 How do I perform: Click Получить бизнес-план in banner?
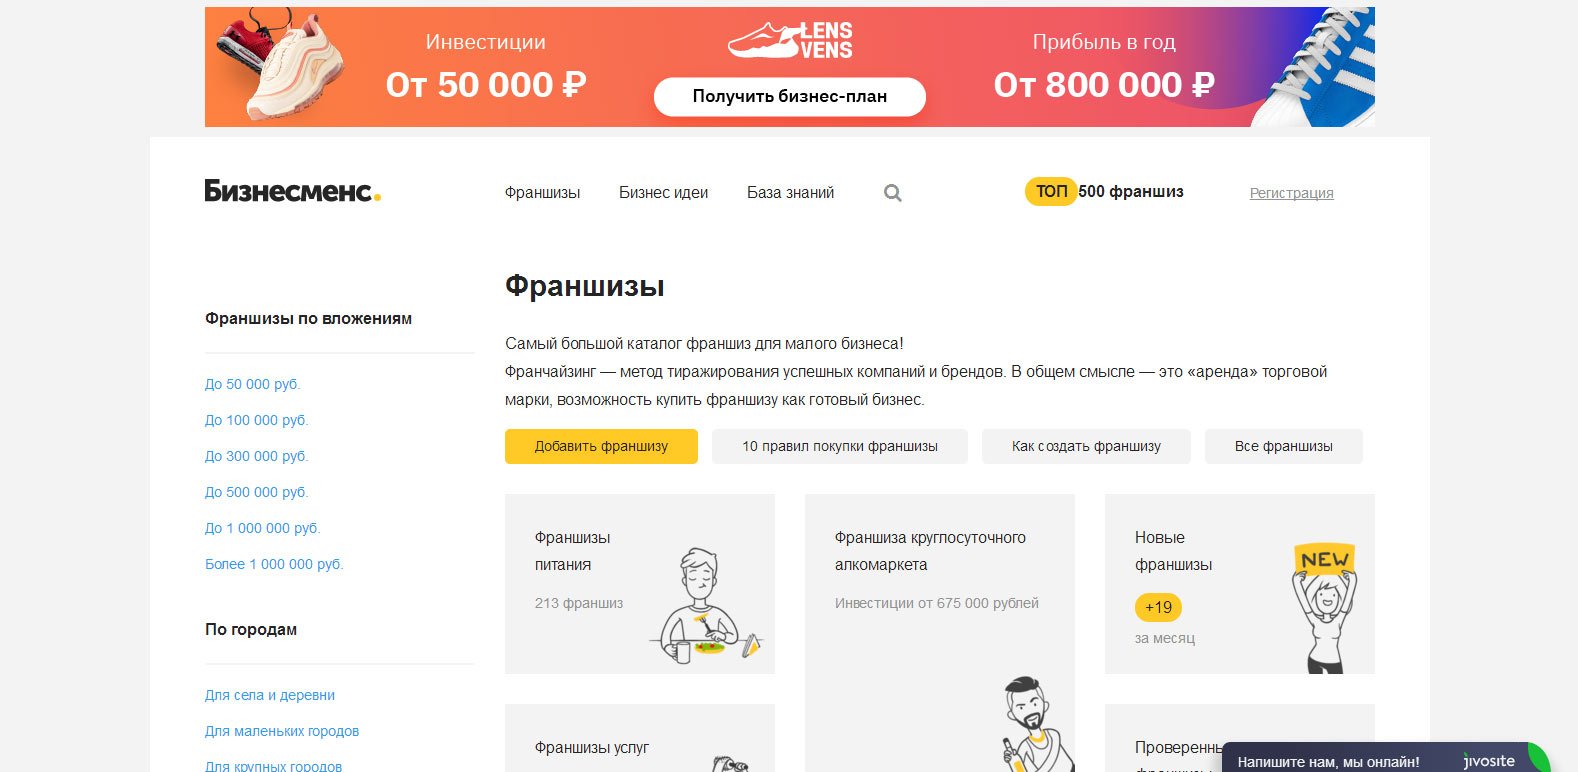(790, 96)
